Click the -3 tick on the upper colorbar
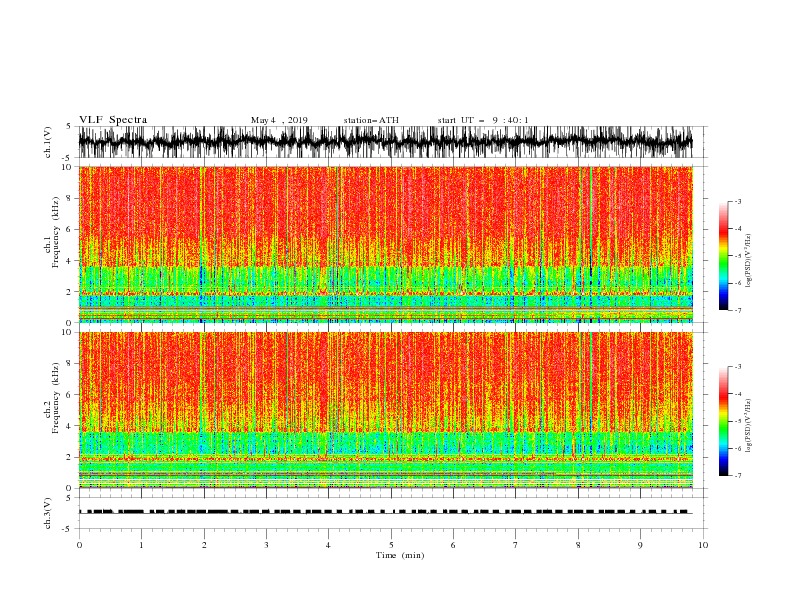Image resolution: width=792 pixels, height=612 pixels. point(738,201)
